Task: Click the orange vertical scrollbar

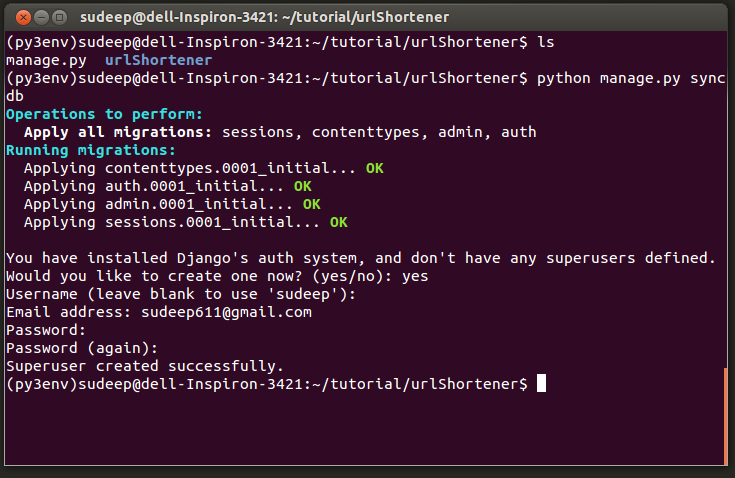Action: click(726, 416)
